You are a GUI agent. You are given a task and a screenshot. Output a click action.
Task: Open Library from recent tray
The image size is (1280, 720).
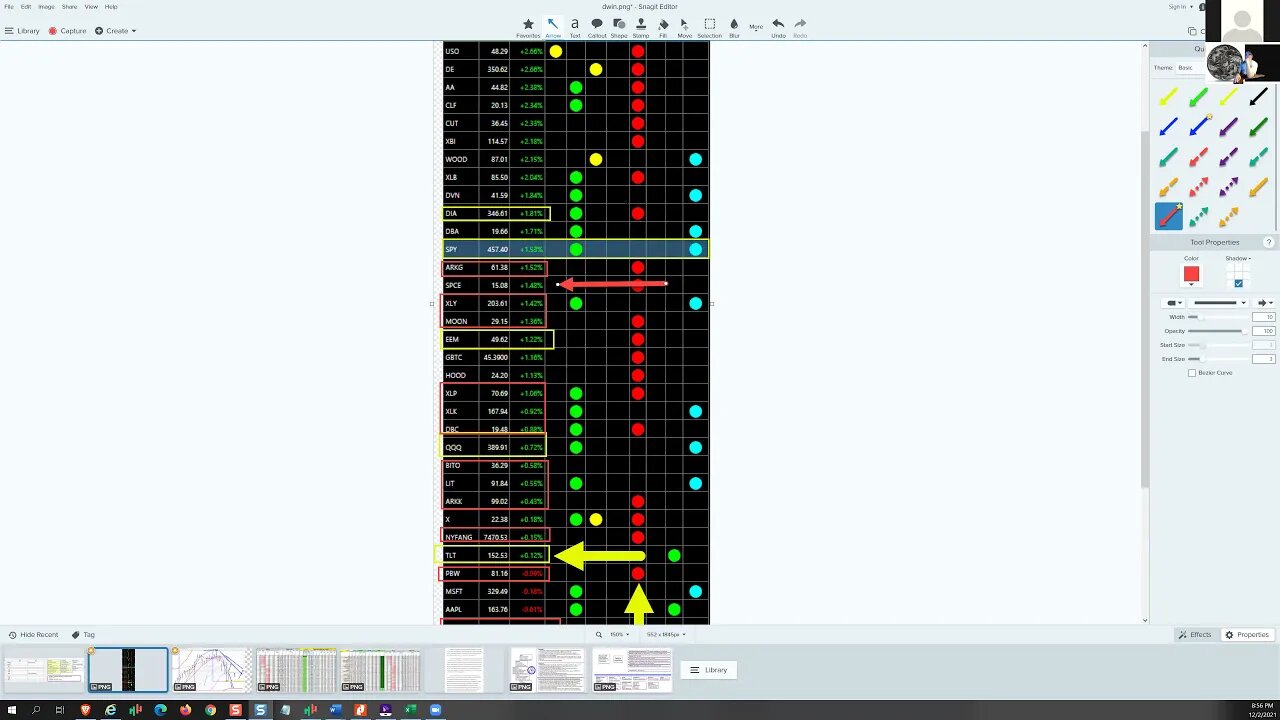pyautogui.click(x=709, y=670)
